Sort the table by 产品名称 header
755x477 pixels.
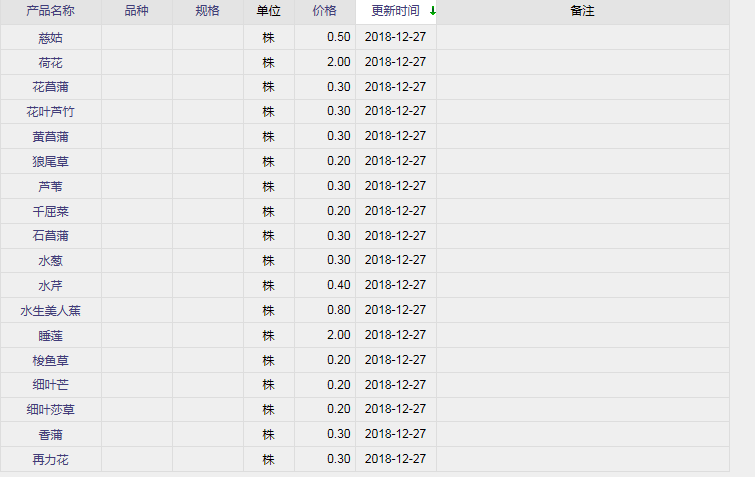point(50,11)
